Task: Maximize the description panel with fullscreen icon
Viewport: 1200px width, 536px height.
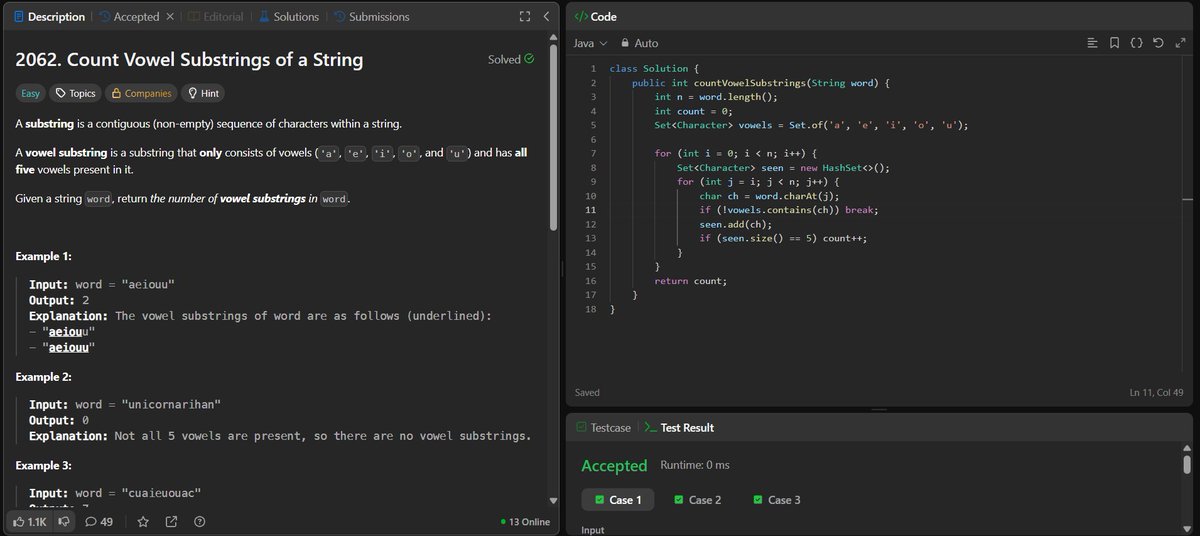Action: click(x=525, y=17)
